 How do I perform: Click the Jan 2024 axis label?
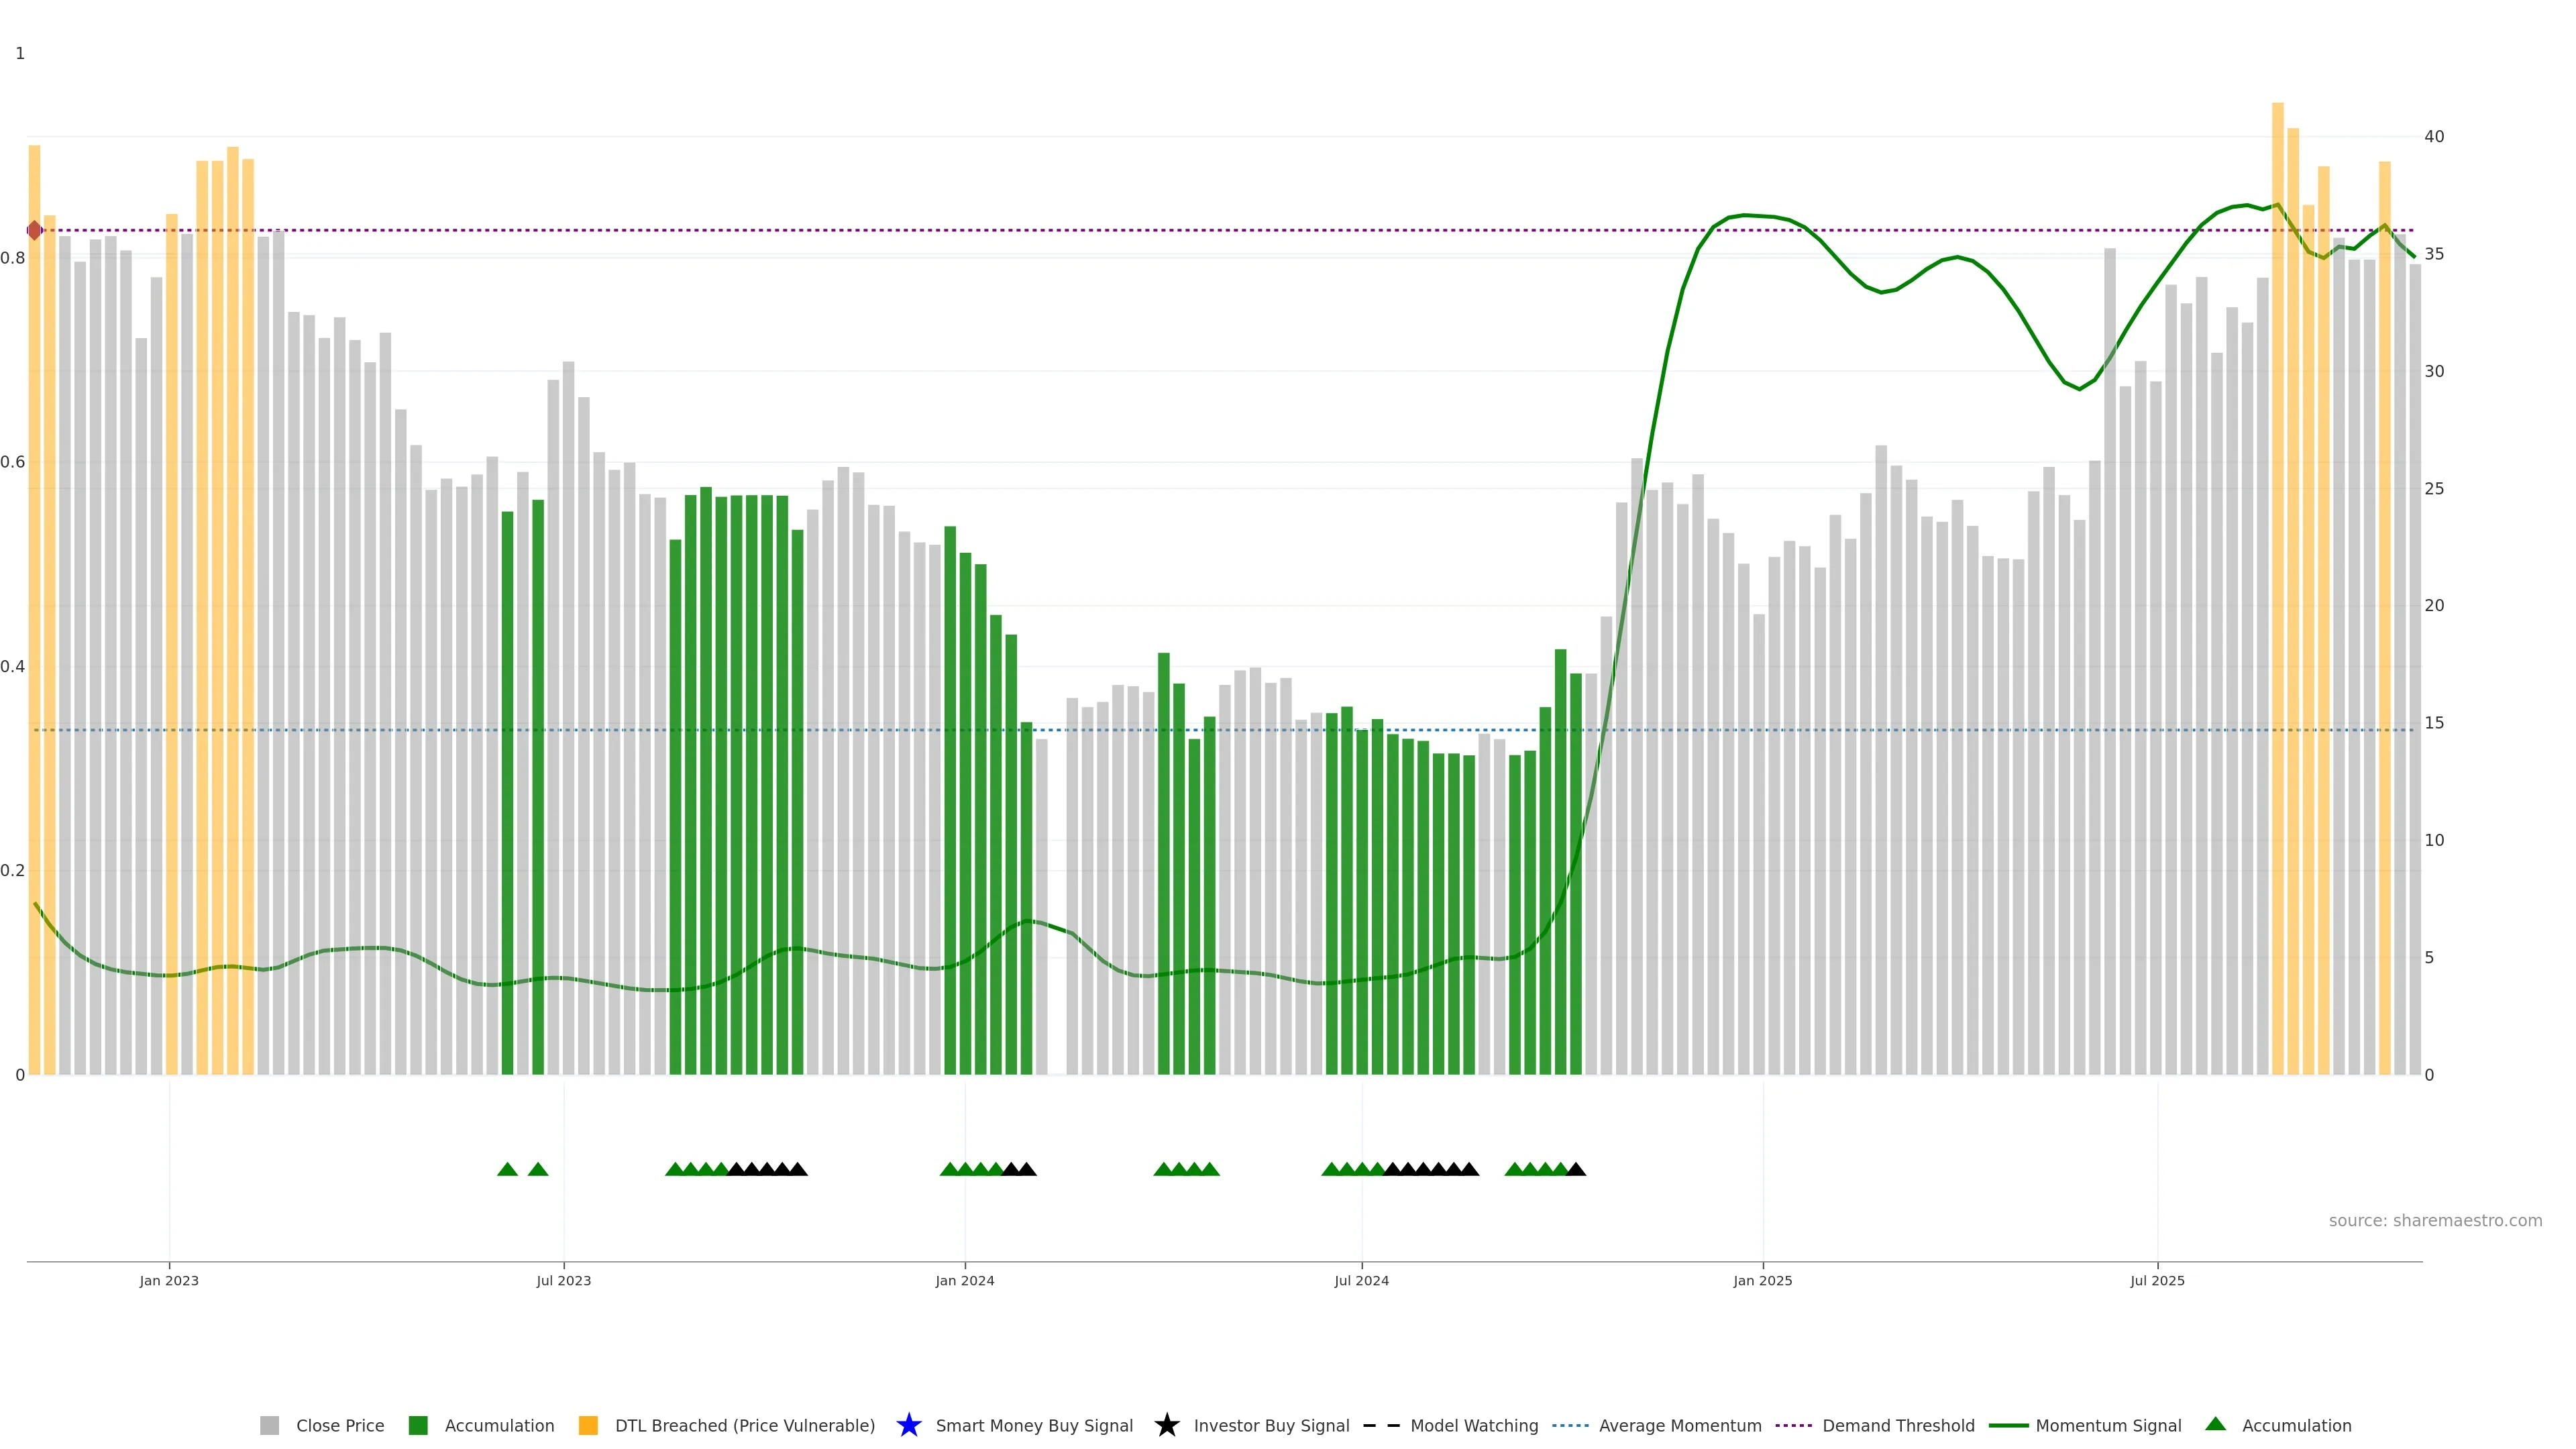tap(964, 1280)
